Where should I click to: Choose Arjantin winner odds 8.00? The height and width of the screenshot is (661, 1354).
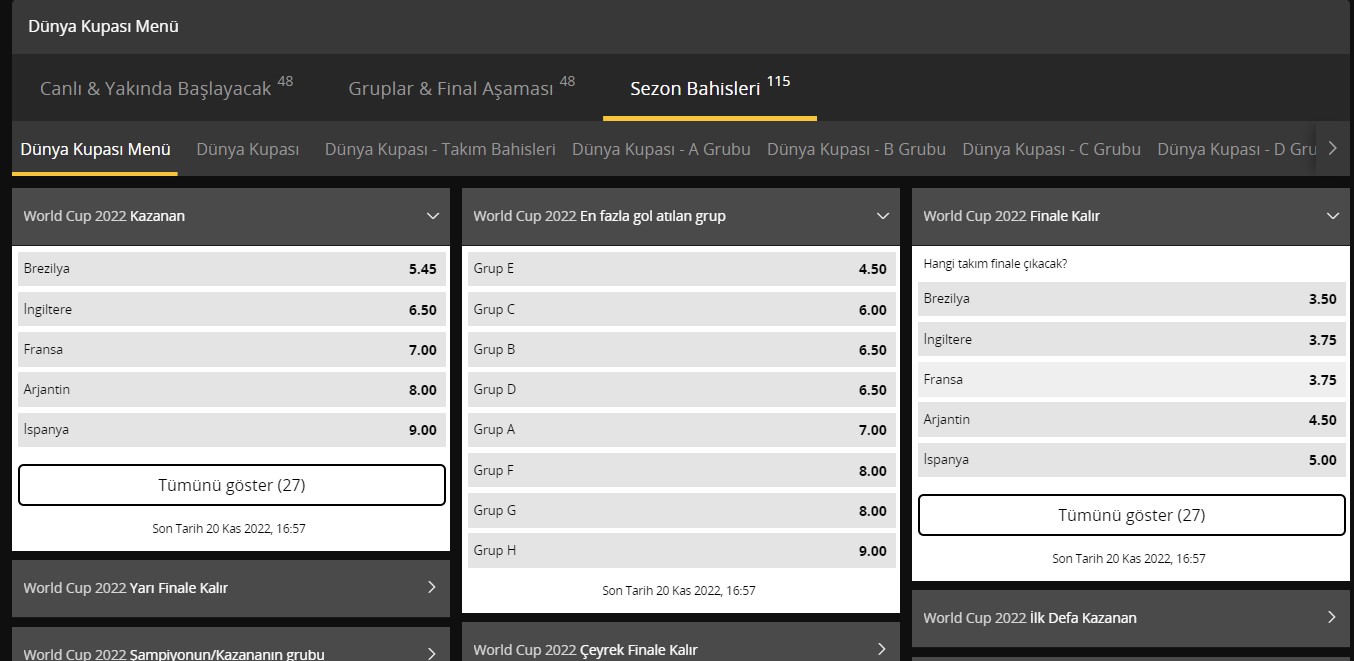pyautogui.click(x=232, y=390)
